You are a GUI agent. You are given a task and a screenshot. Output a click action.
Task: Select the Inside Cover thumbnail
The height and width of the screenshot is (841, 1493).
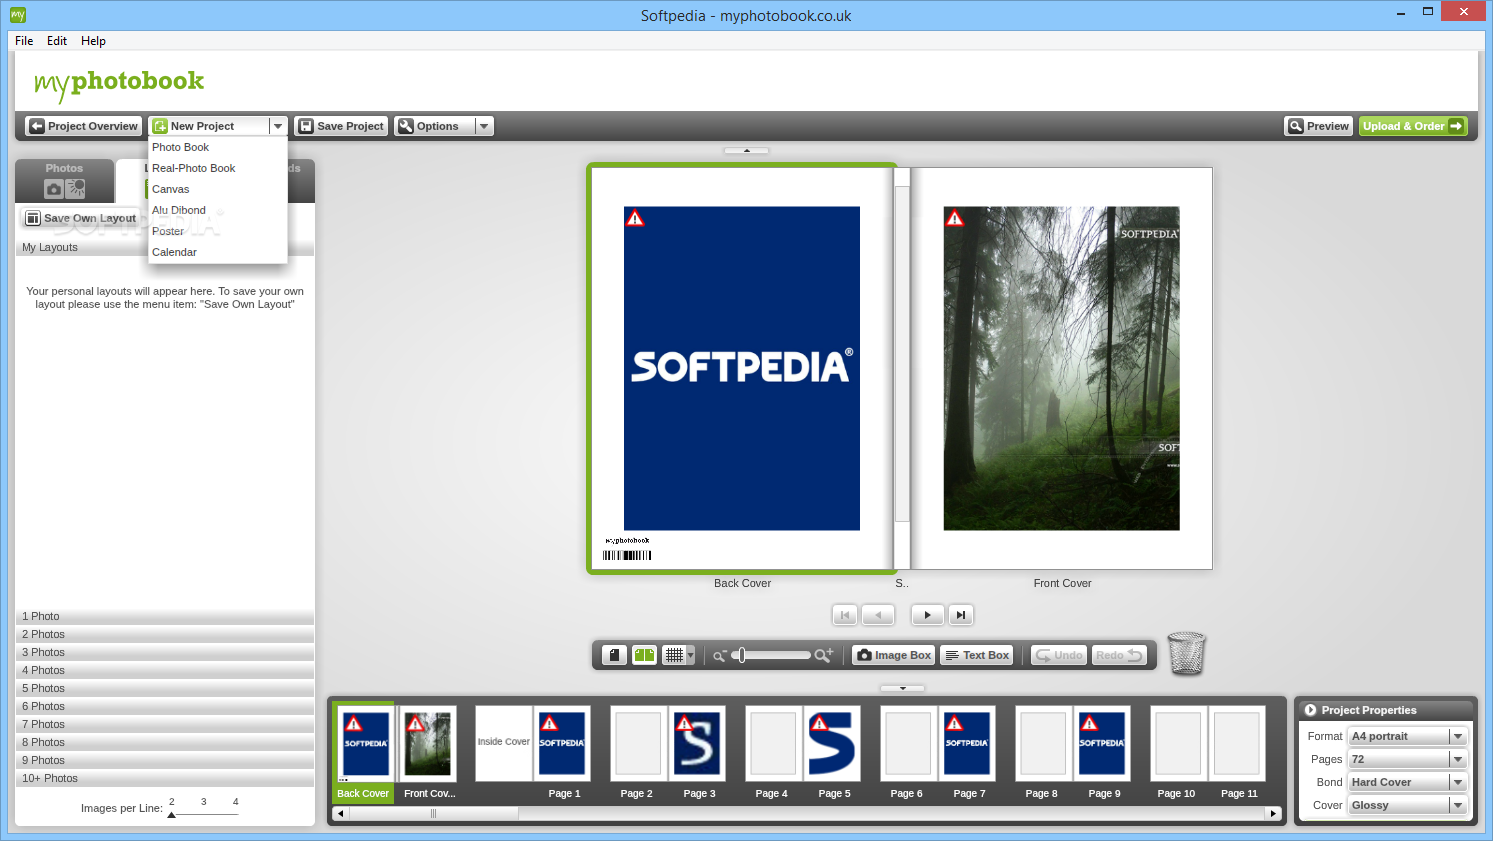coord(503,744)
